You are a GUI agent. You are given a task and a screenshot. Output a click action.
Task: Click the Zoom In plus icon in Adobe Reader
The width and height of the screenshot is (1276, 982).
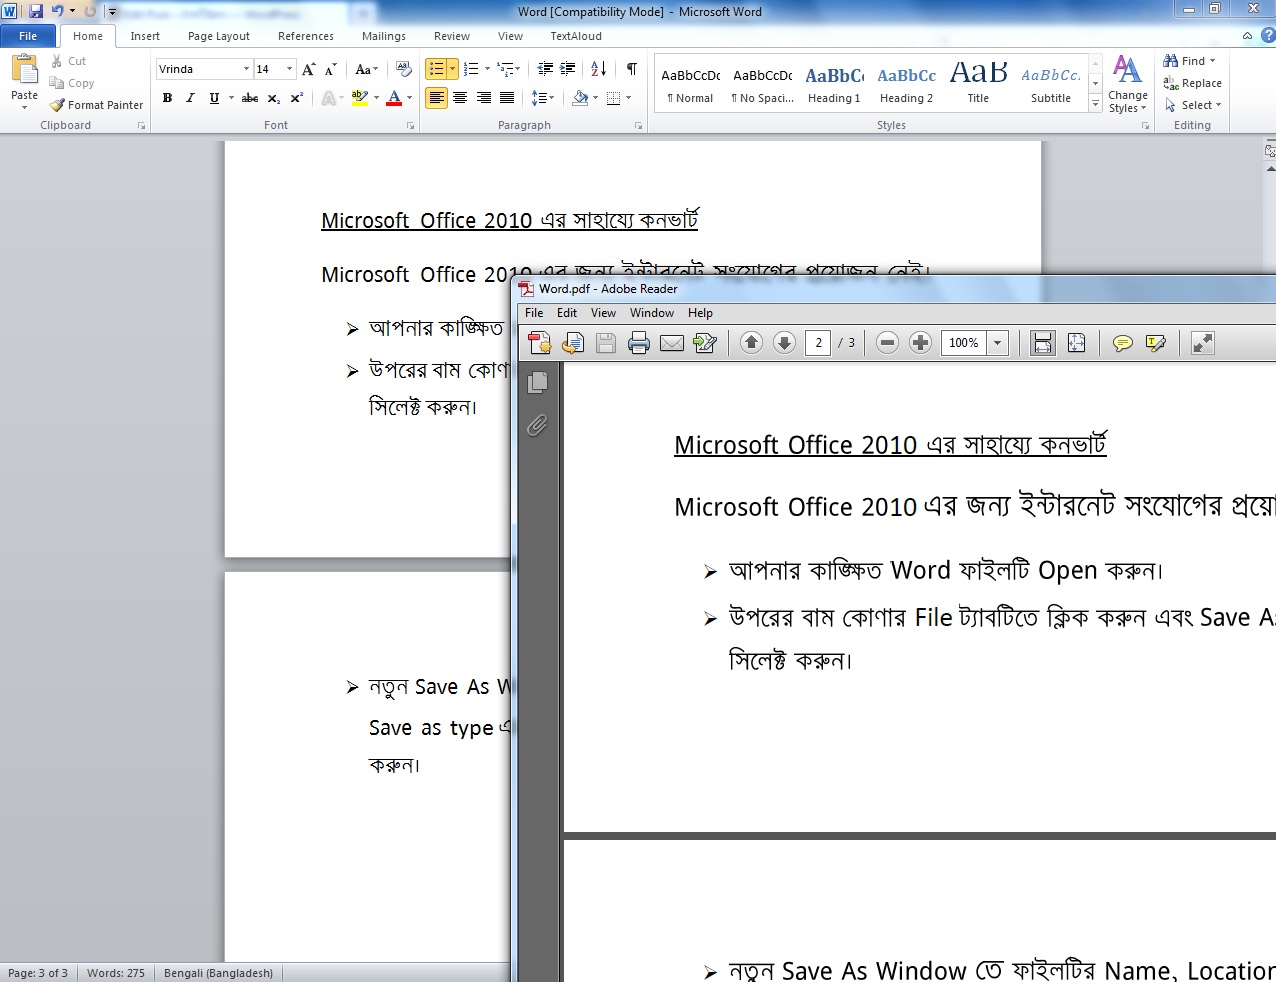click(x=920, y=343)
